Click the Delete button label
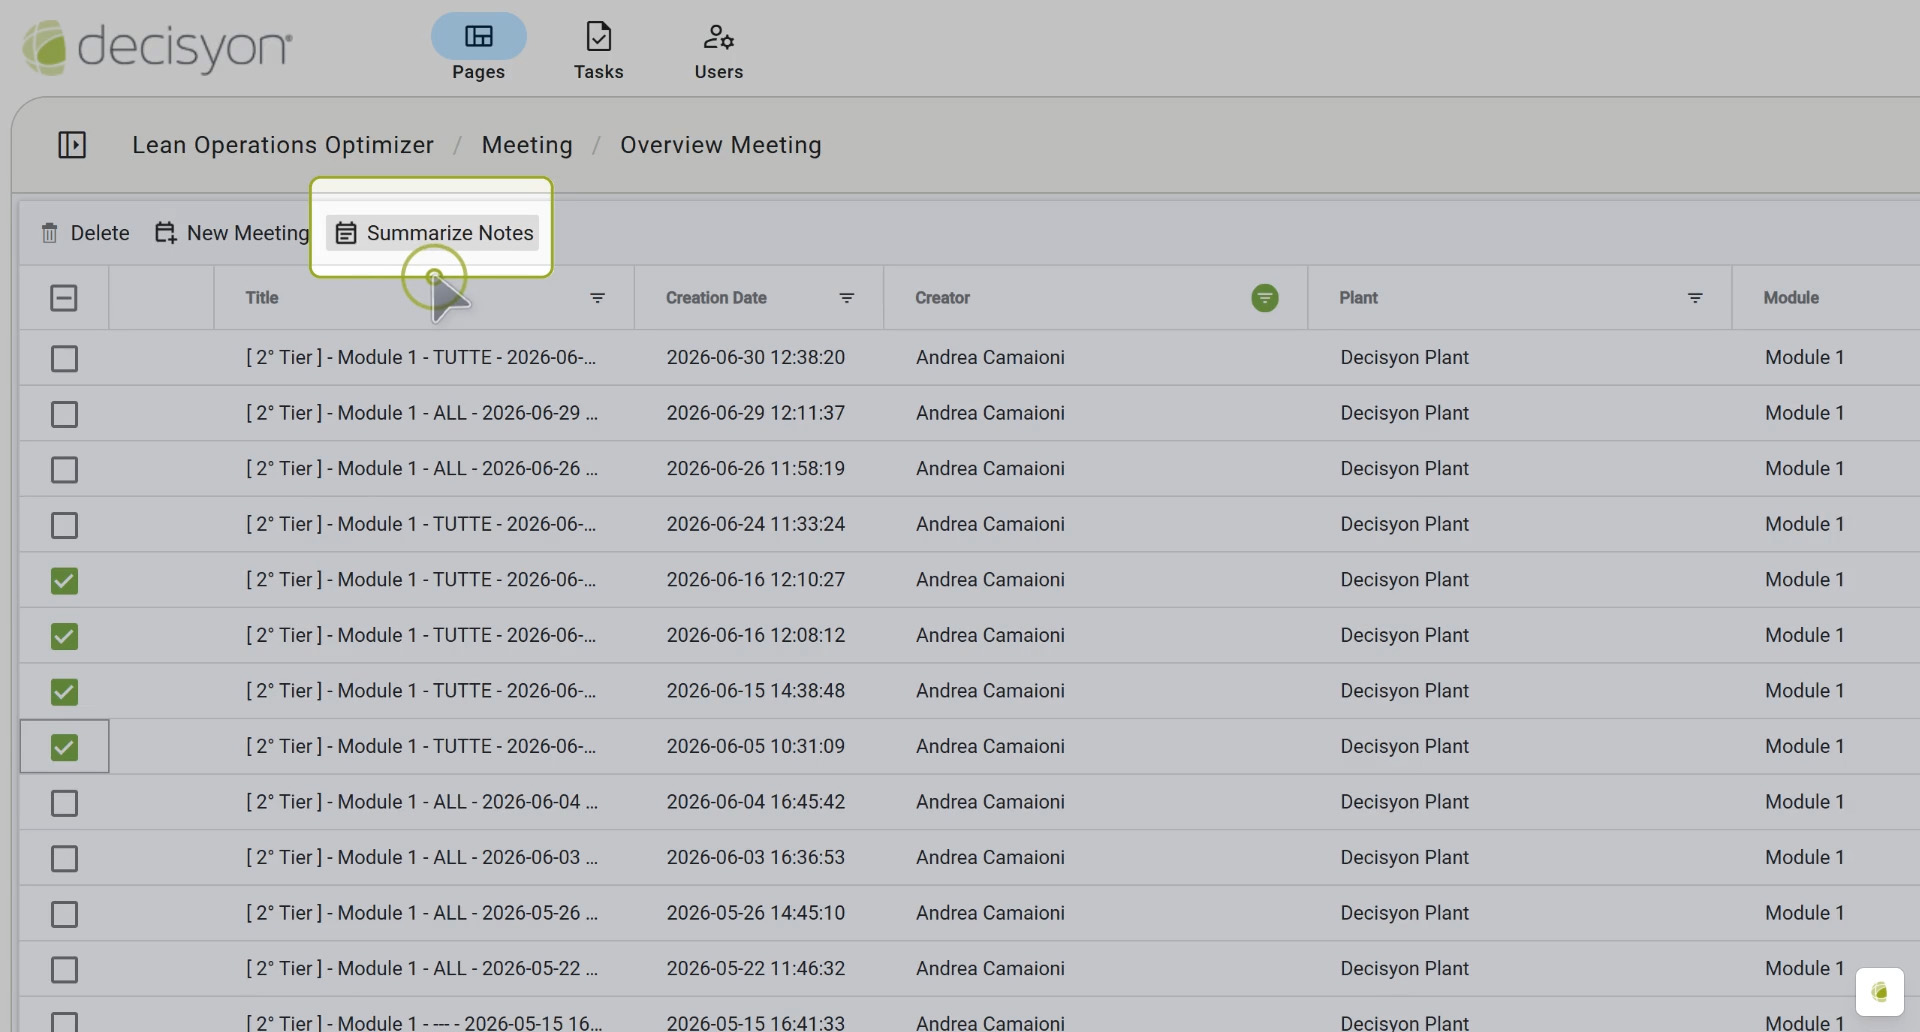Viewport: 1920px width, 1032px height. (x=100, y=233)
